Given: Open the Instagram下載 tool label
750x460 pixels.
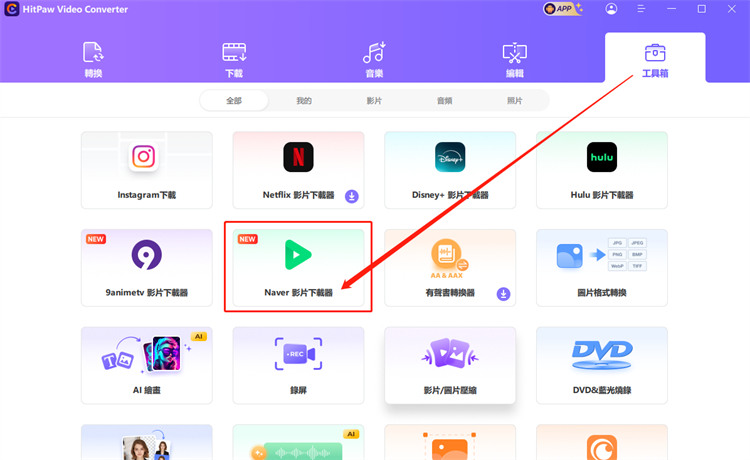Looking at the screenshot, I should (146, 195).
